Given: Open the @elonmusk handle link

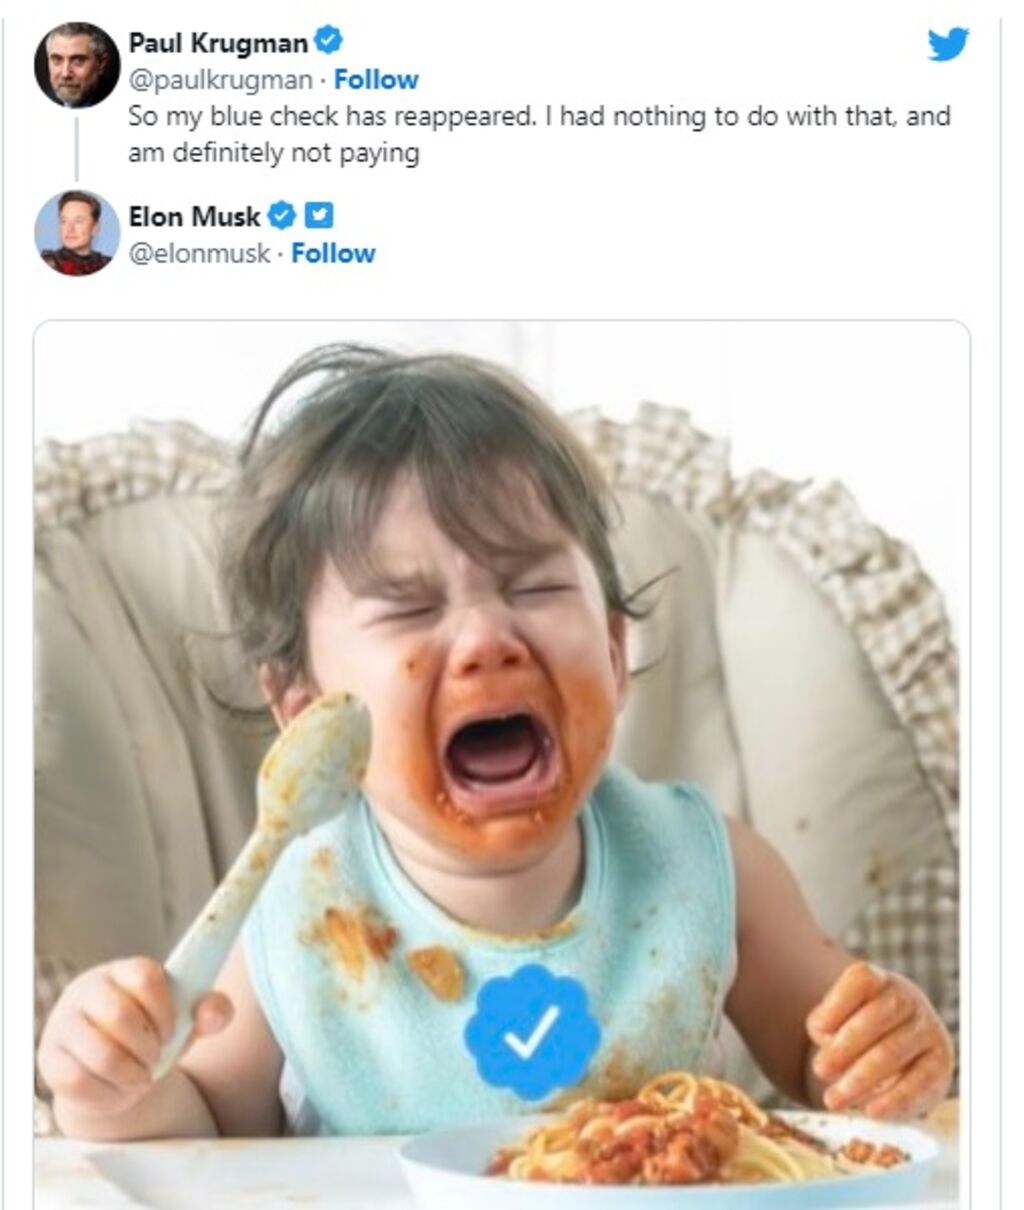Looking at the screenshot, I should pos(199,254).
